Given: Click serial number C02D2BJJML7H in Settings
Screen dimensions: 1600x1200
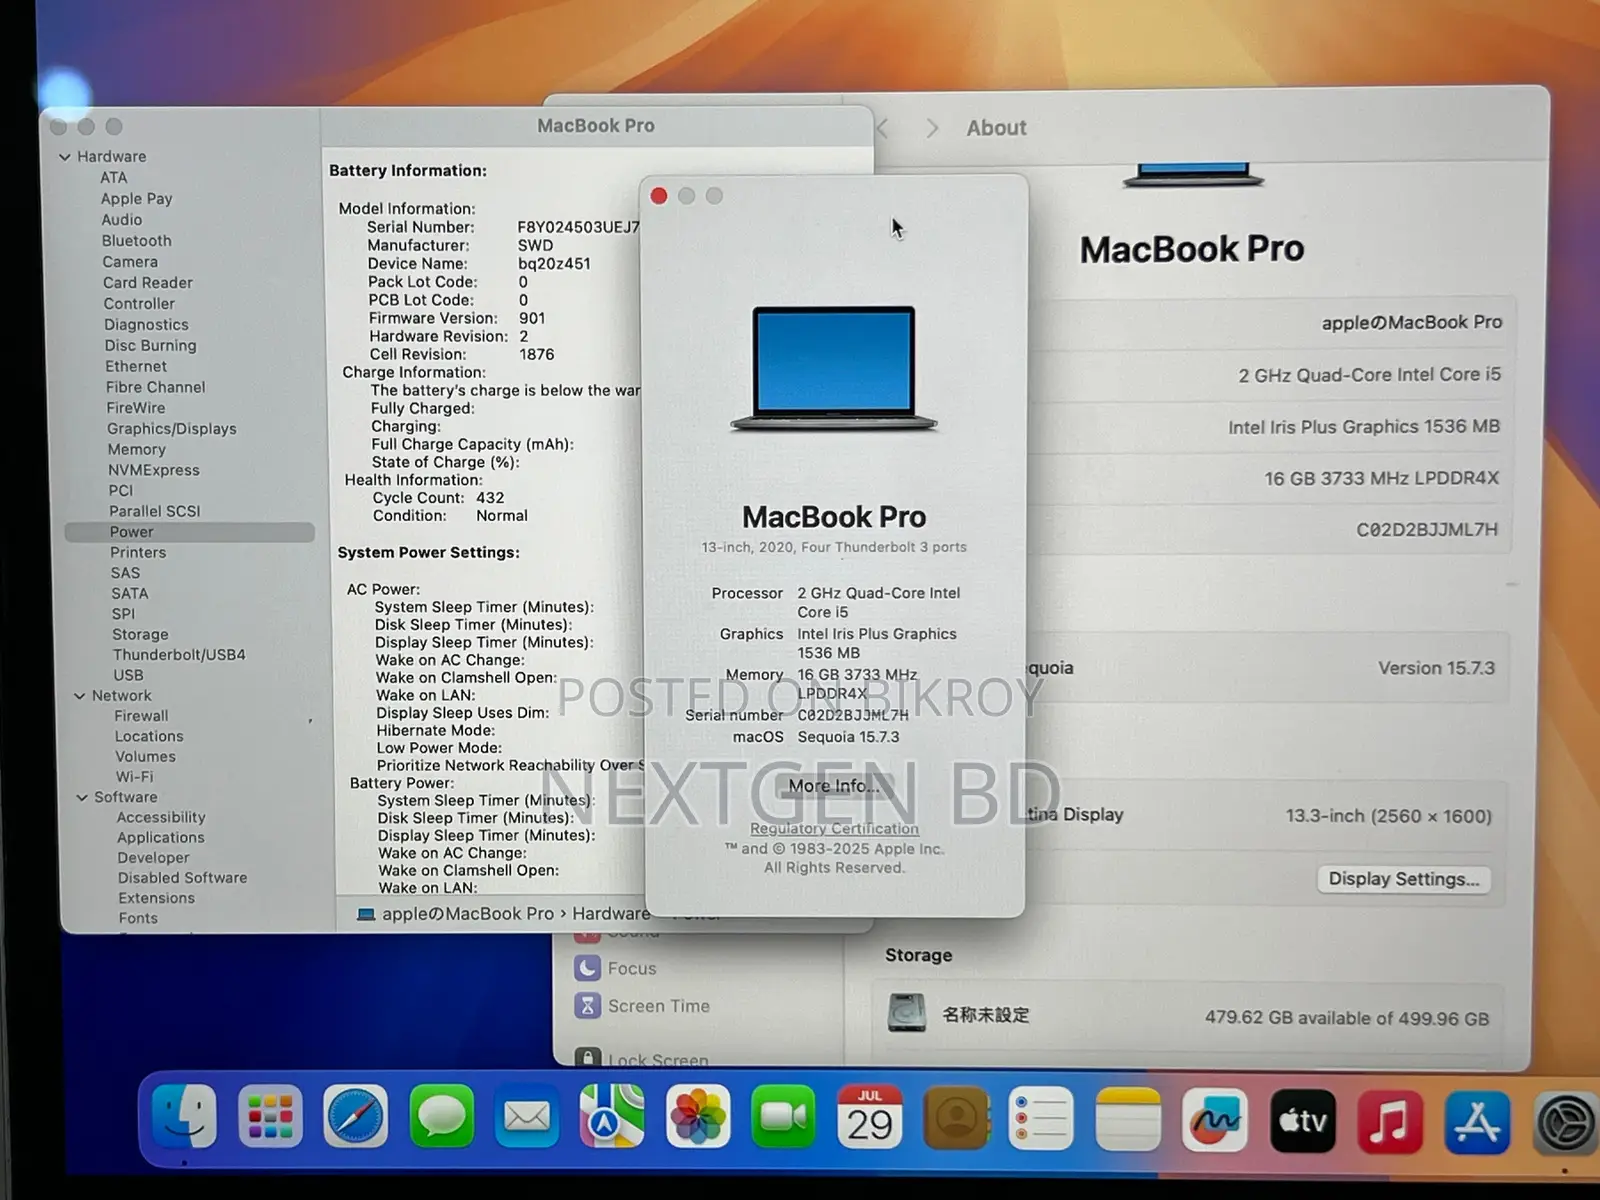Looking at the screenshot, I should coord(1427,530).
